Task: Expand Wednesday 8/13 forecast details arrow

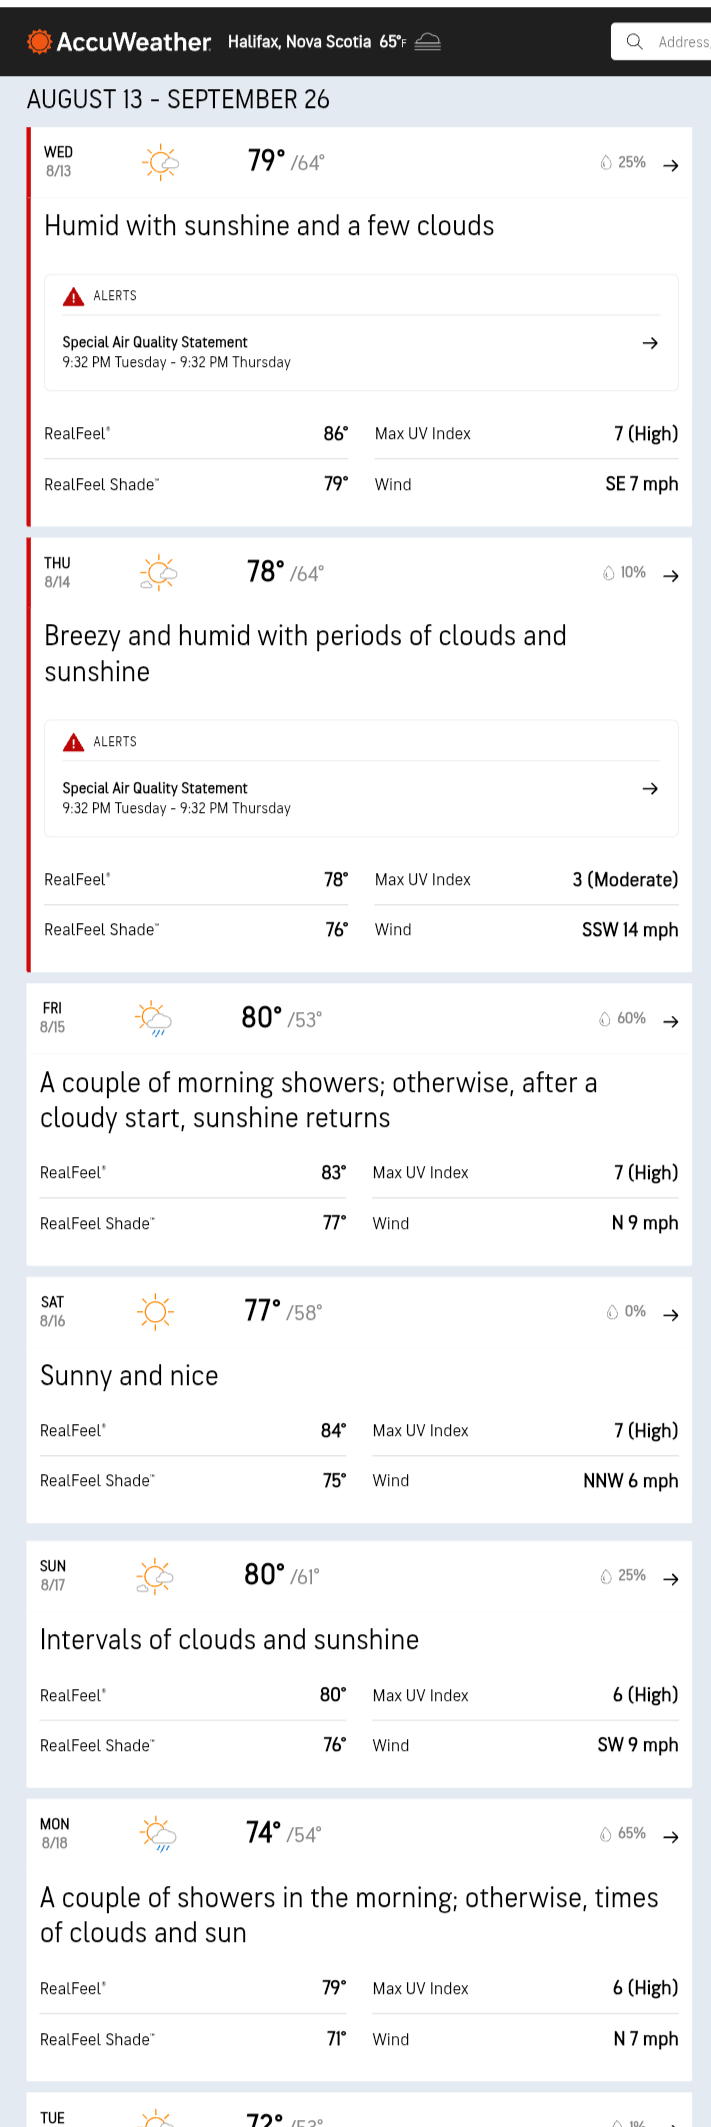Action: [x=671, y=165]
